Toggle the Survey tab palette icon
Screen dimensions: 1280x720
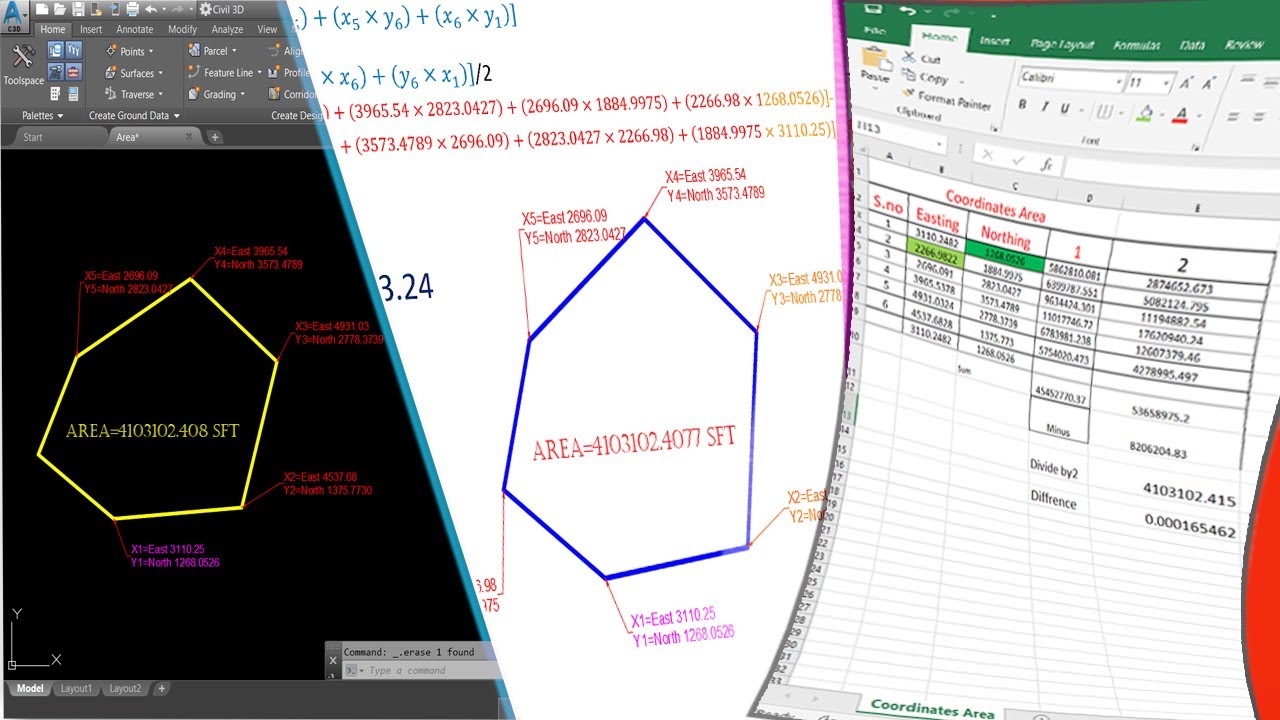pos(55,72)
